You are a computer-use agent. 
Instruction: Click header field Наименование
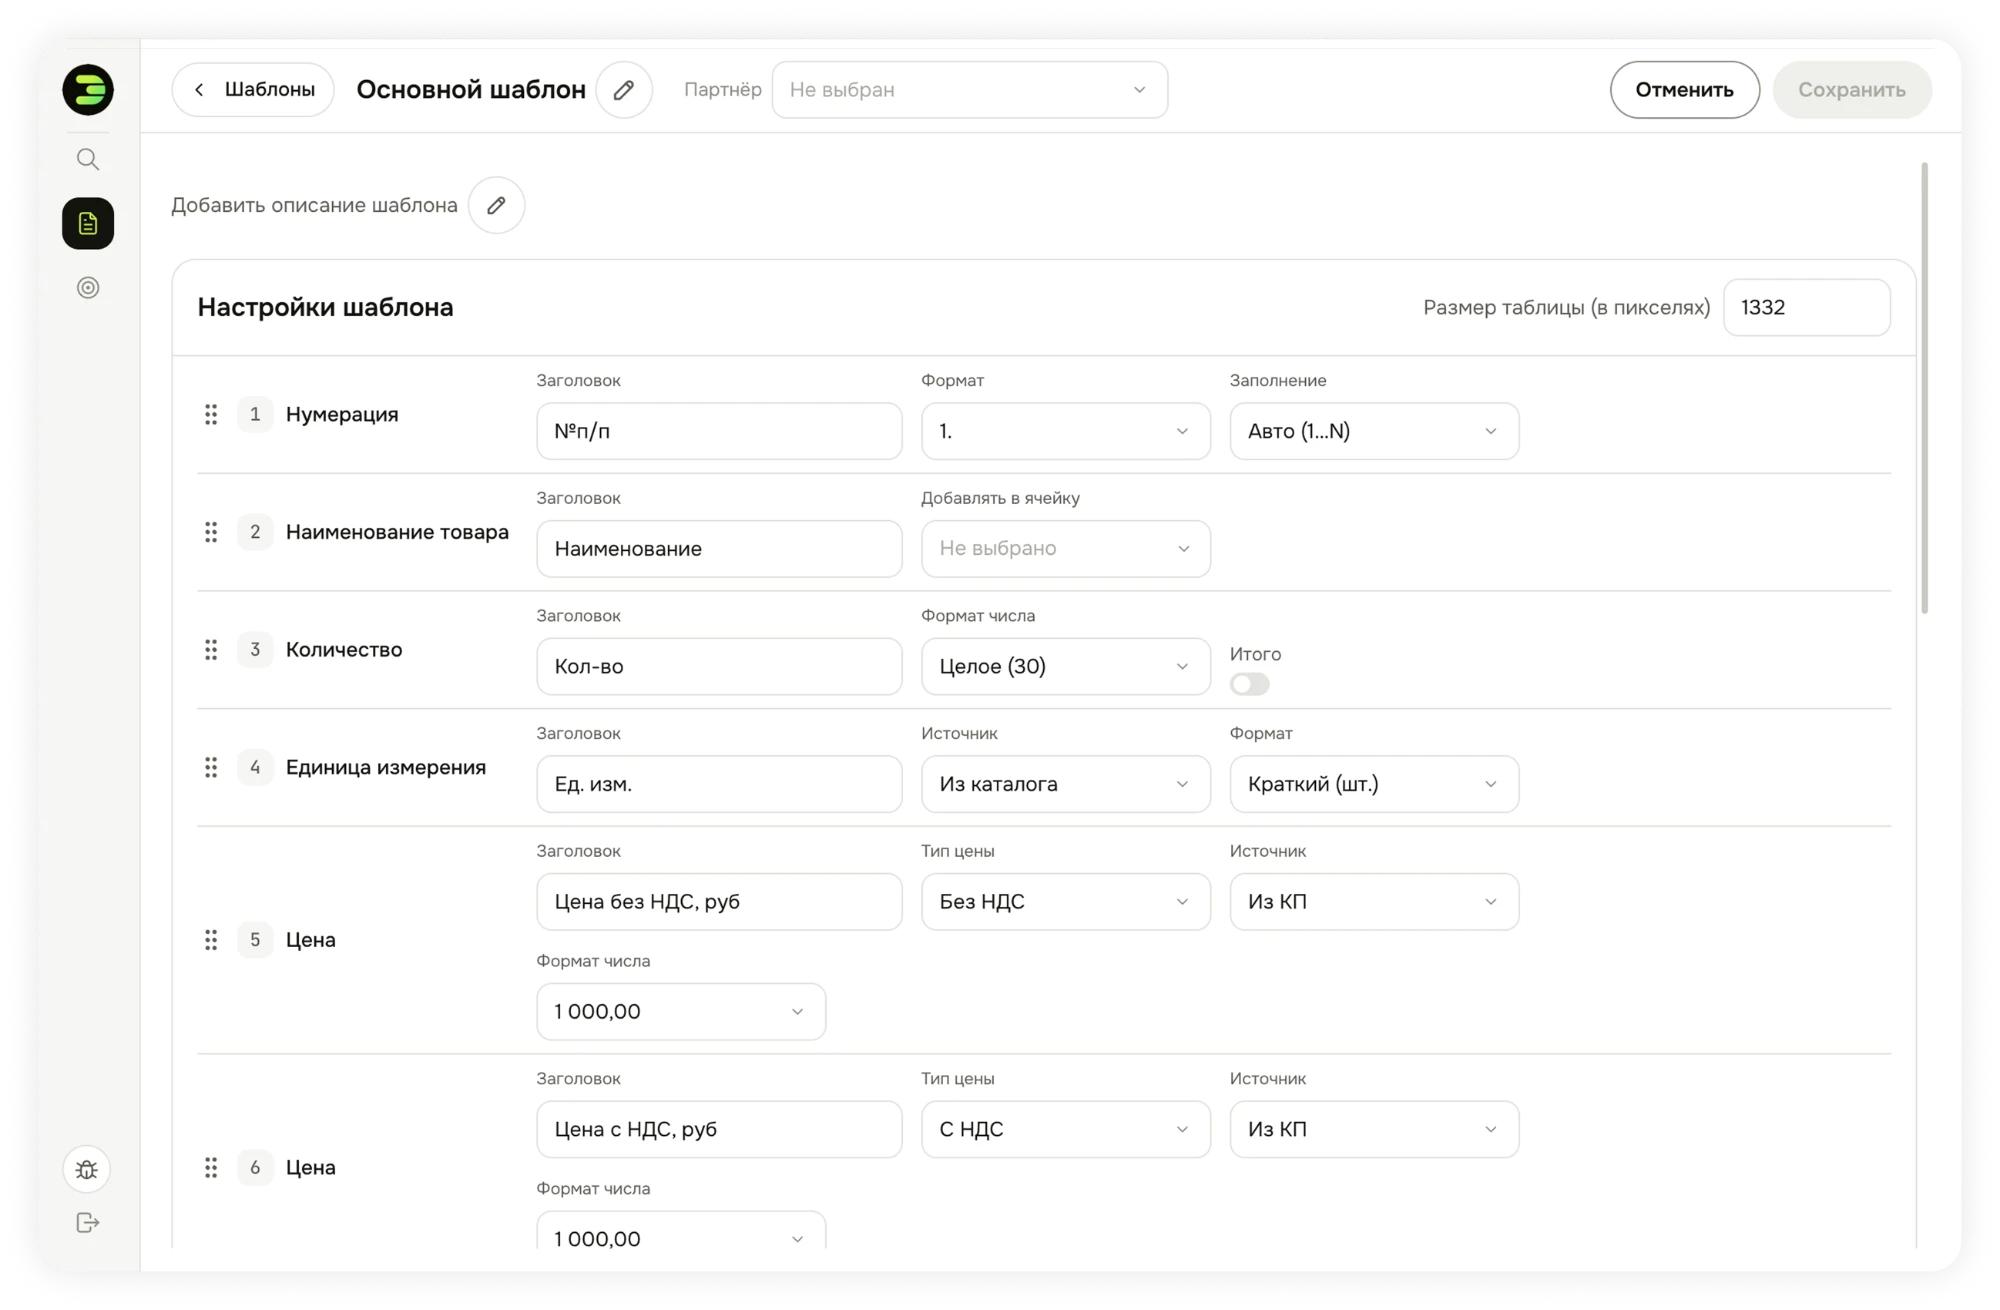[719, 549]
